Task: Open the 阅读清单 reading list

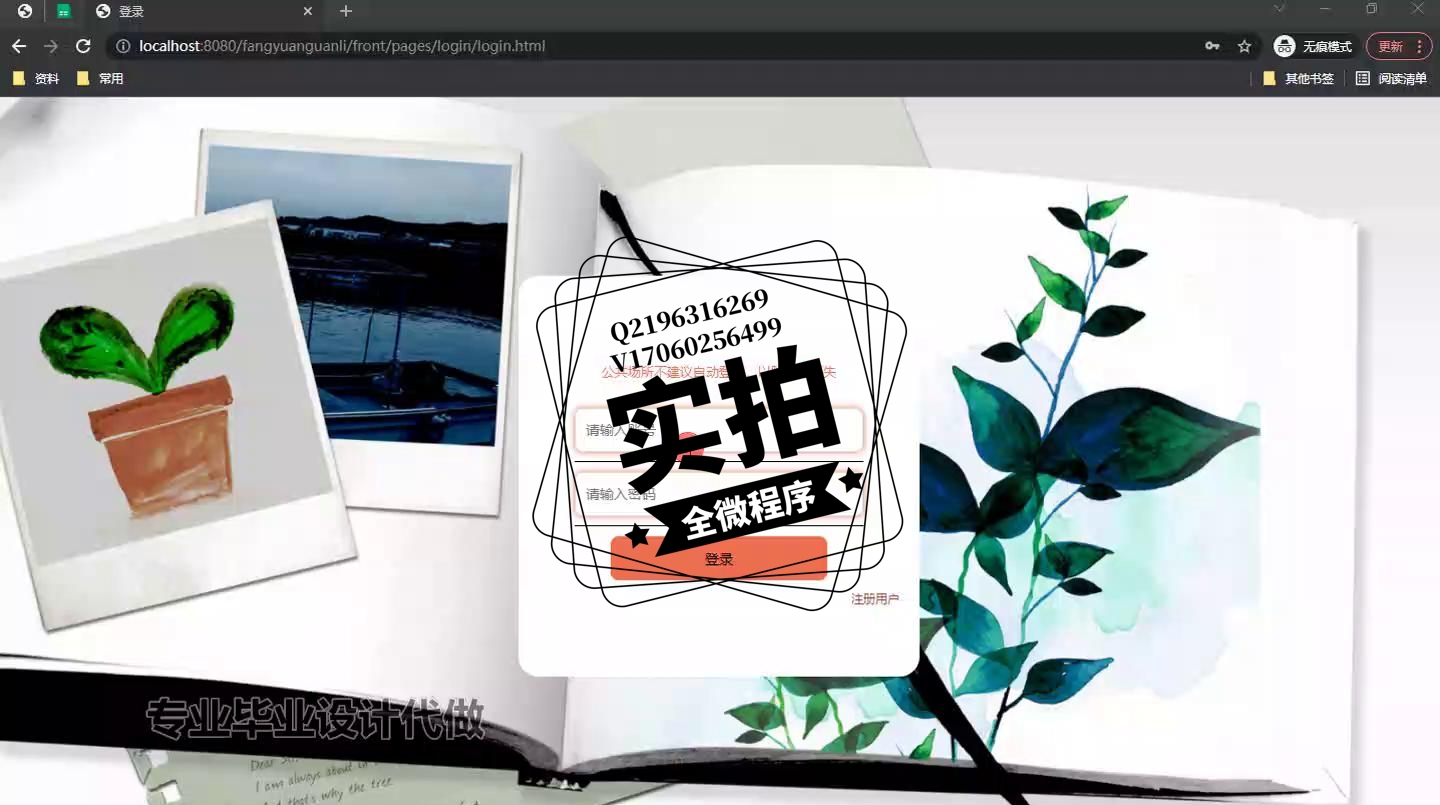Action: 1391,78
